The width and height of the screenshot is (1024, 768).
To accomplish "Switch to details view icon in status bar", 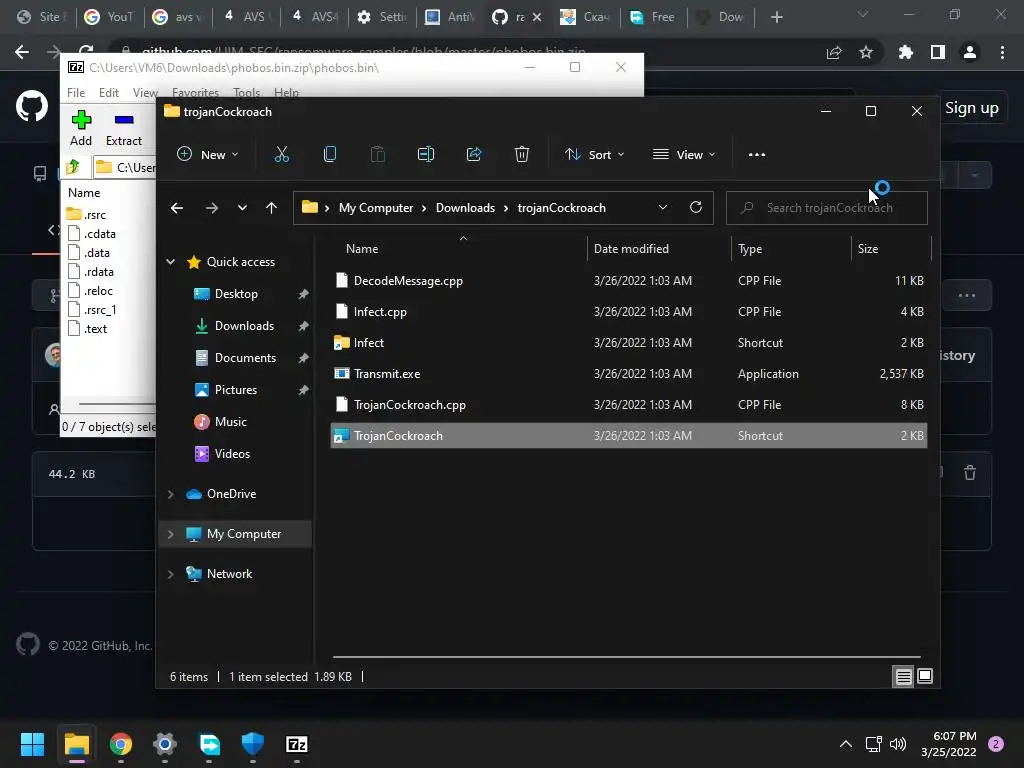I will coord(903,677).
